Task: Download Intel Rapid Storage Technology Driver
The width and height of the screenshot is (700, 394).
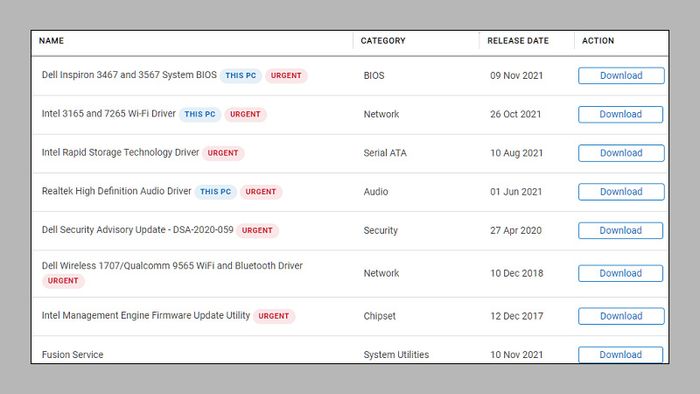Action: (621, 153)
